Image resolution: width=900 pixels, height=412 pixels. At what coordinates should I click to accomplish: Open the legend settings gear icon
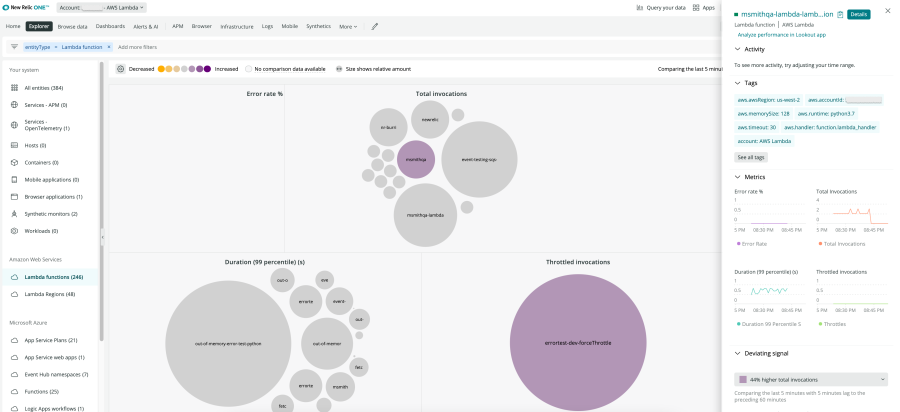coord(121,69)
